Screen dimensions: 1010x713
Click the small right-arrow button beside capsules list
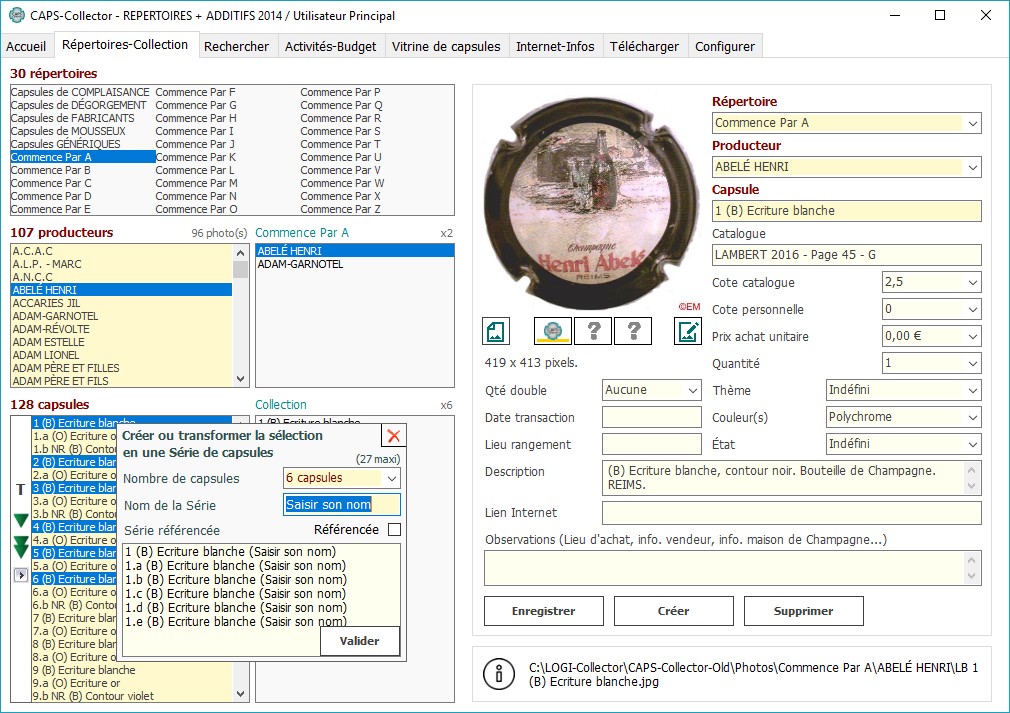[x=21, y=575]
